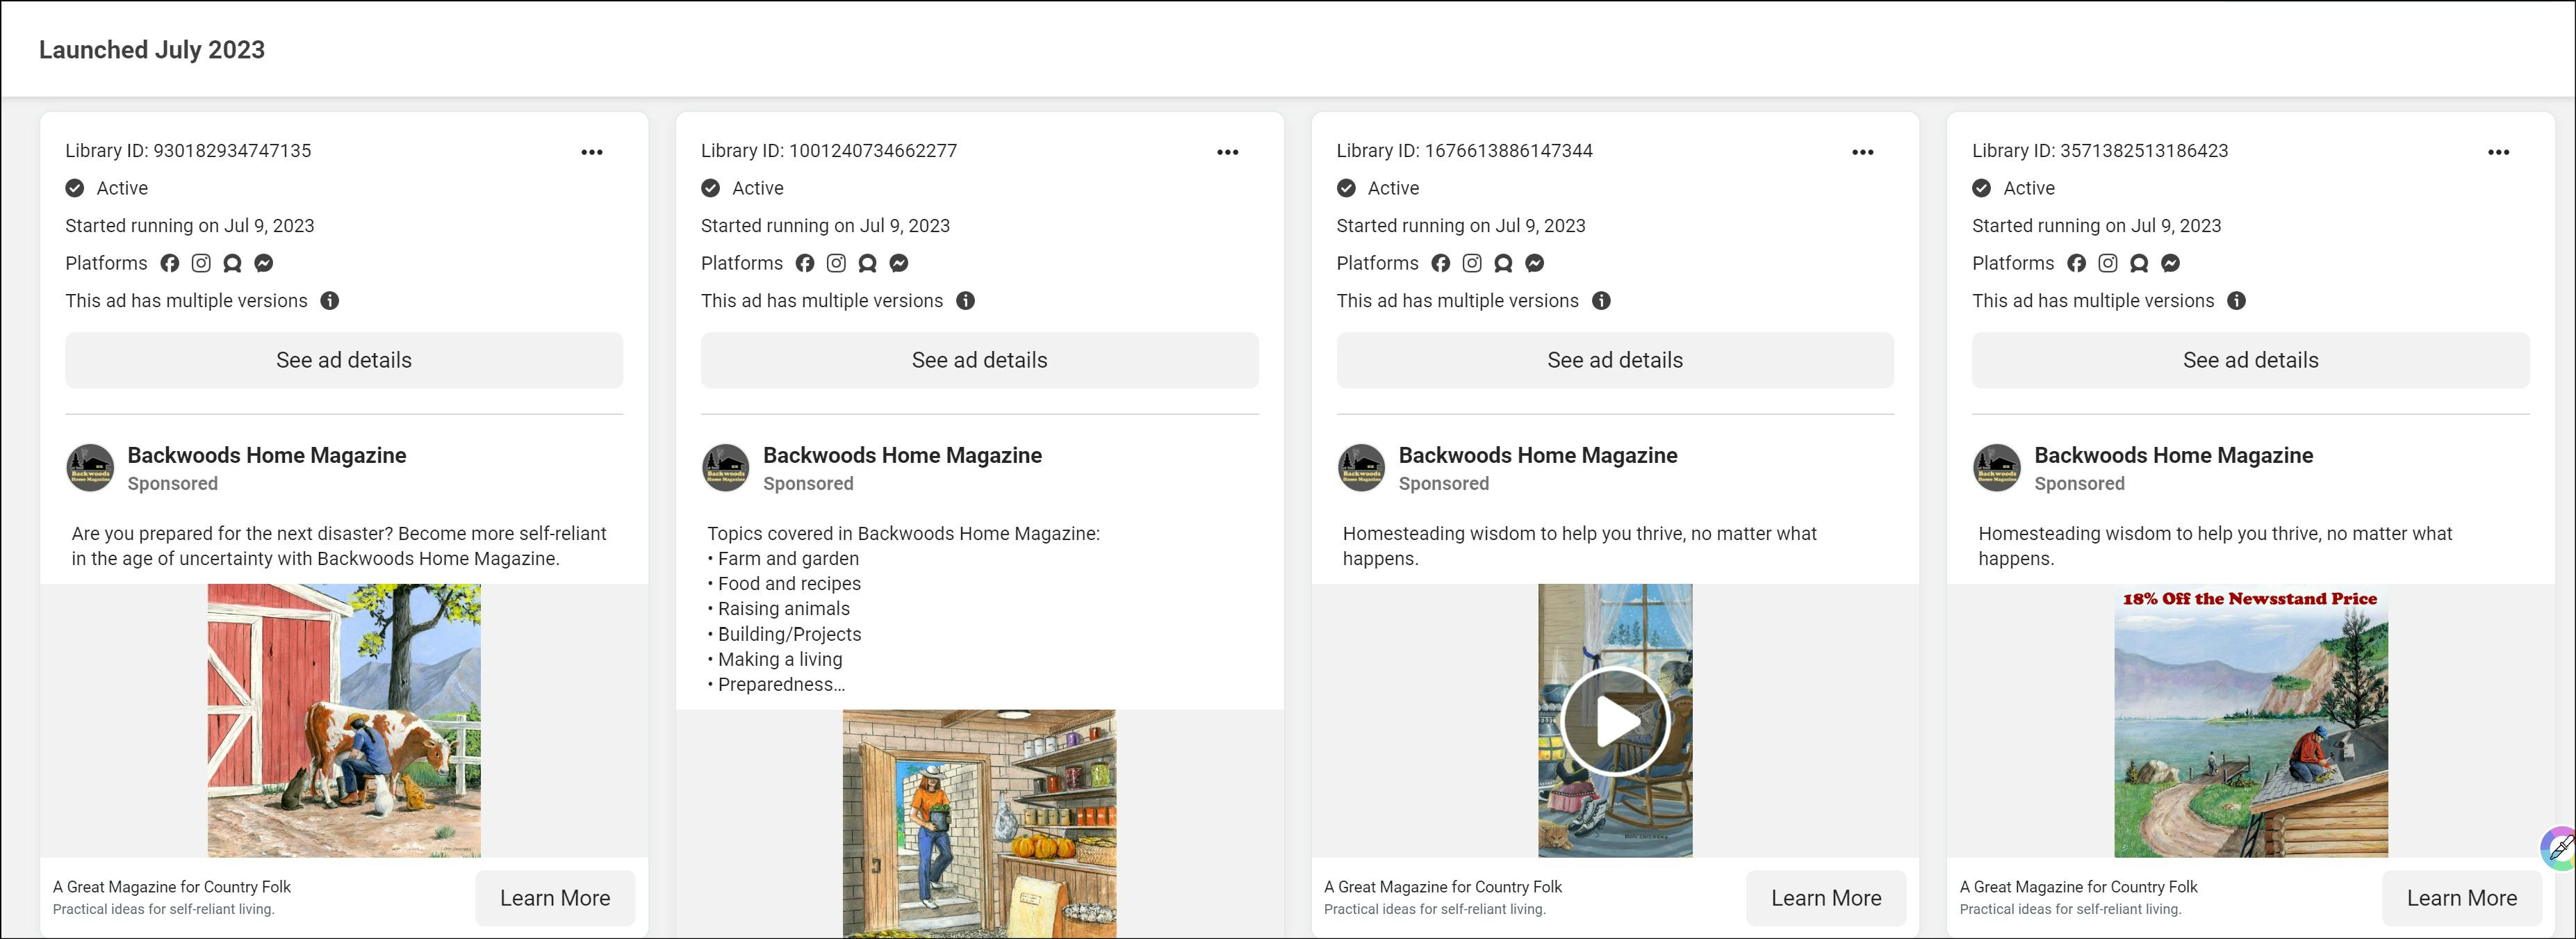This screenshot has width=2576, height=939.
Task: Click multiple versions info icon in ad 3571382513186423
Action: coord(2237,301)
